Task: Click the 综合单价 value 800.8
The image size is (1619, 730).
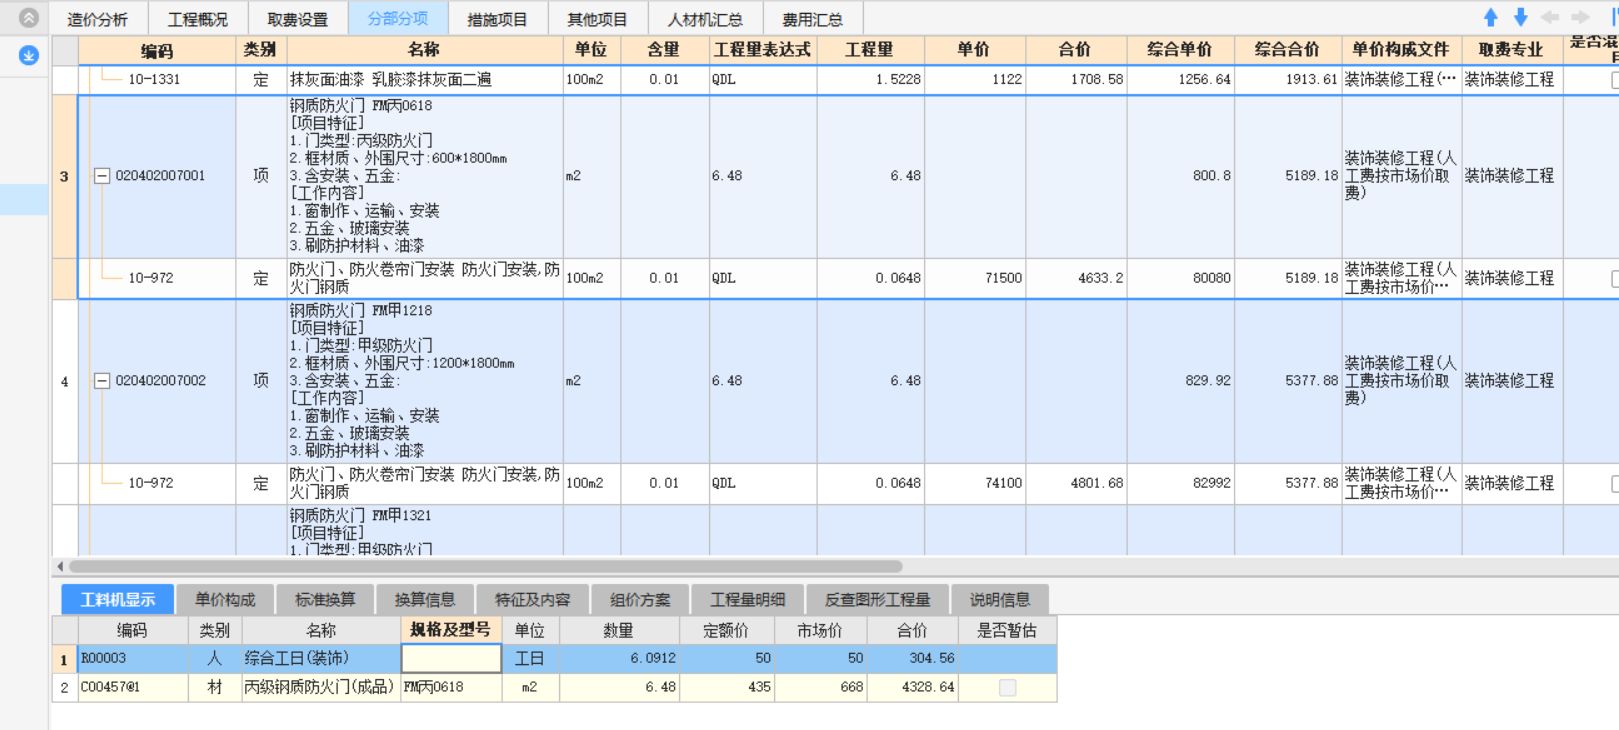Action: pos(1211,176)
